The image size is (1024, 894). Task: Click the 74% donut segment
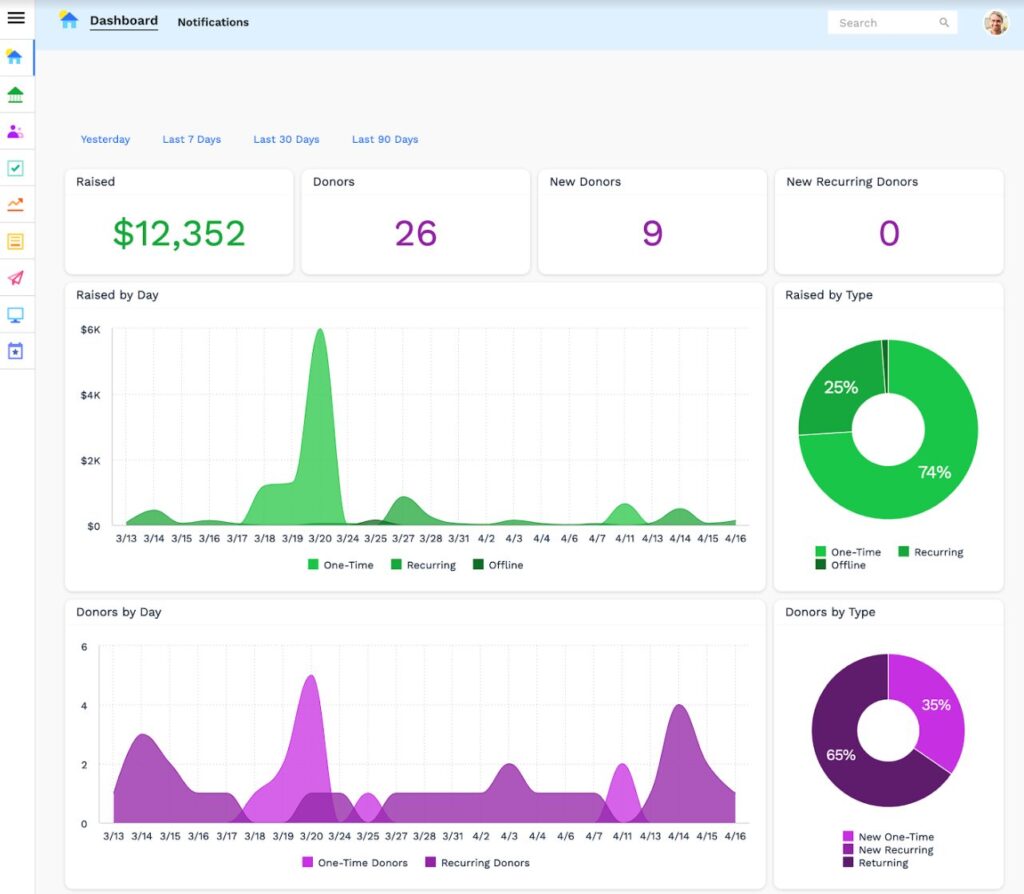coord(935,472)
